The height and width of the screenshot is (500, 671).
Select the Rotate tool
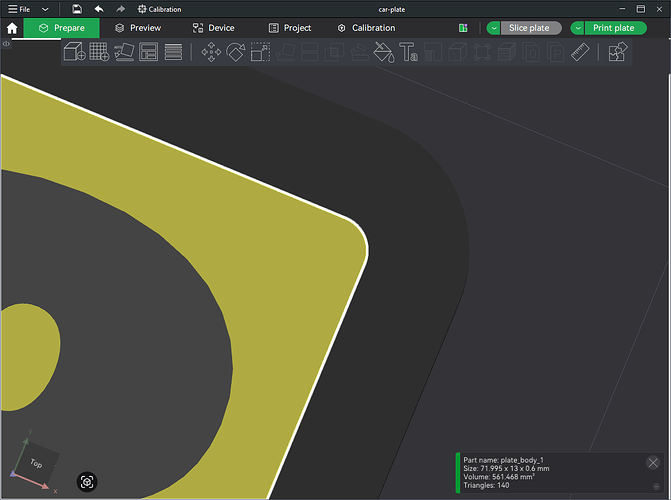click(236, 52)
